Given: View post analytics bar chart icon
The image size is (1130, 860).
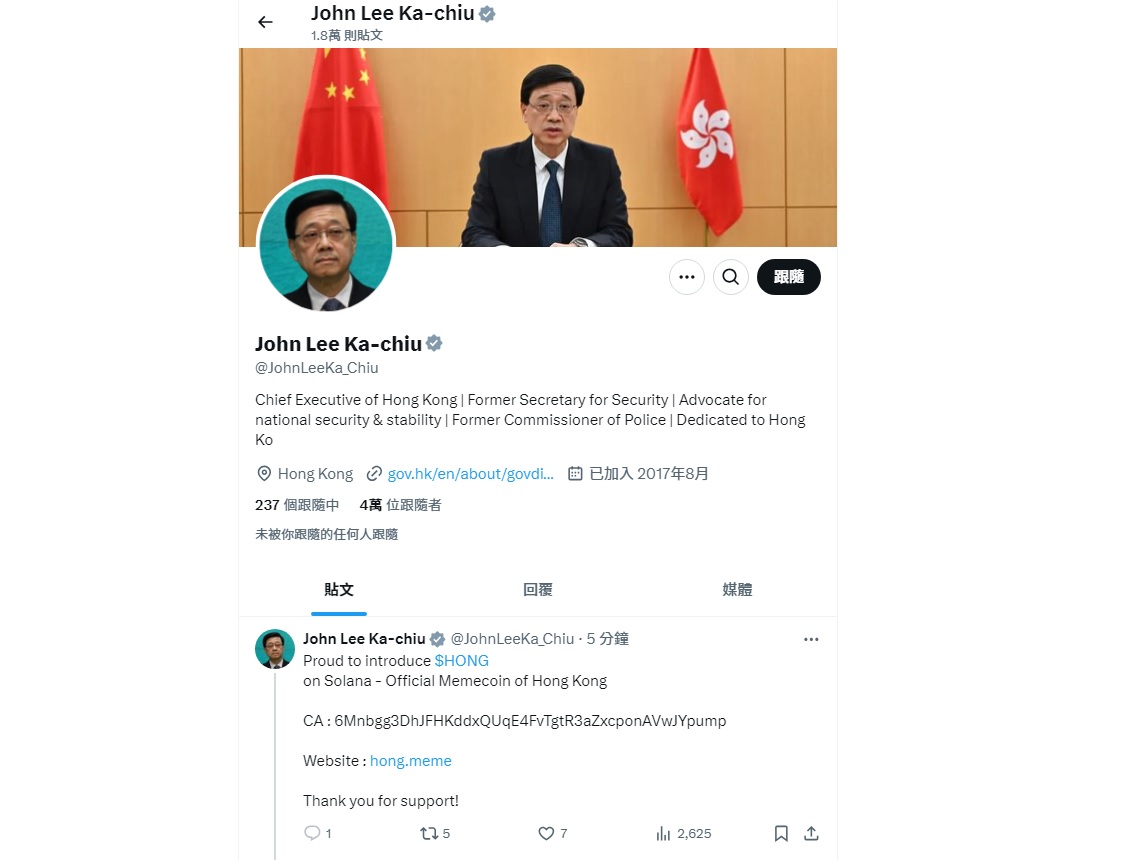Looking at the screenshot, I should coord(663,834).
